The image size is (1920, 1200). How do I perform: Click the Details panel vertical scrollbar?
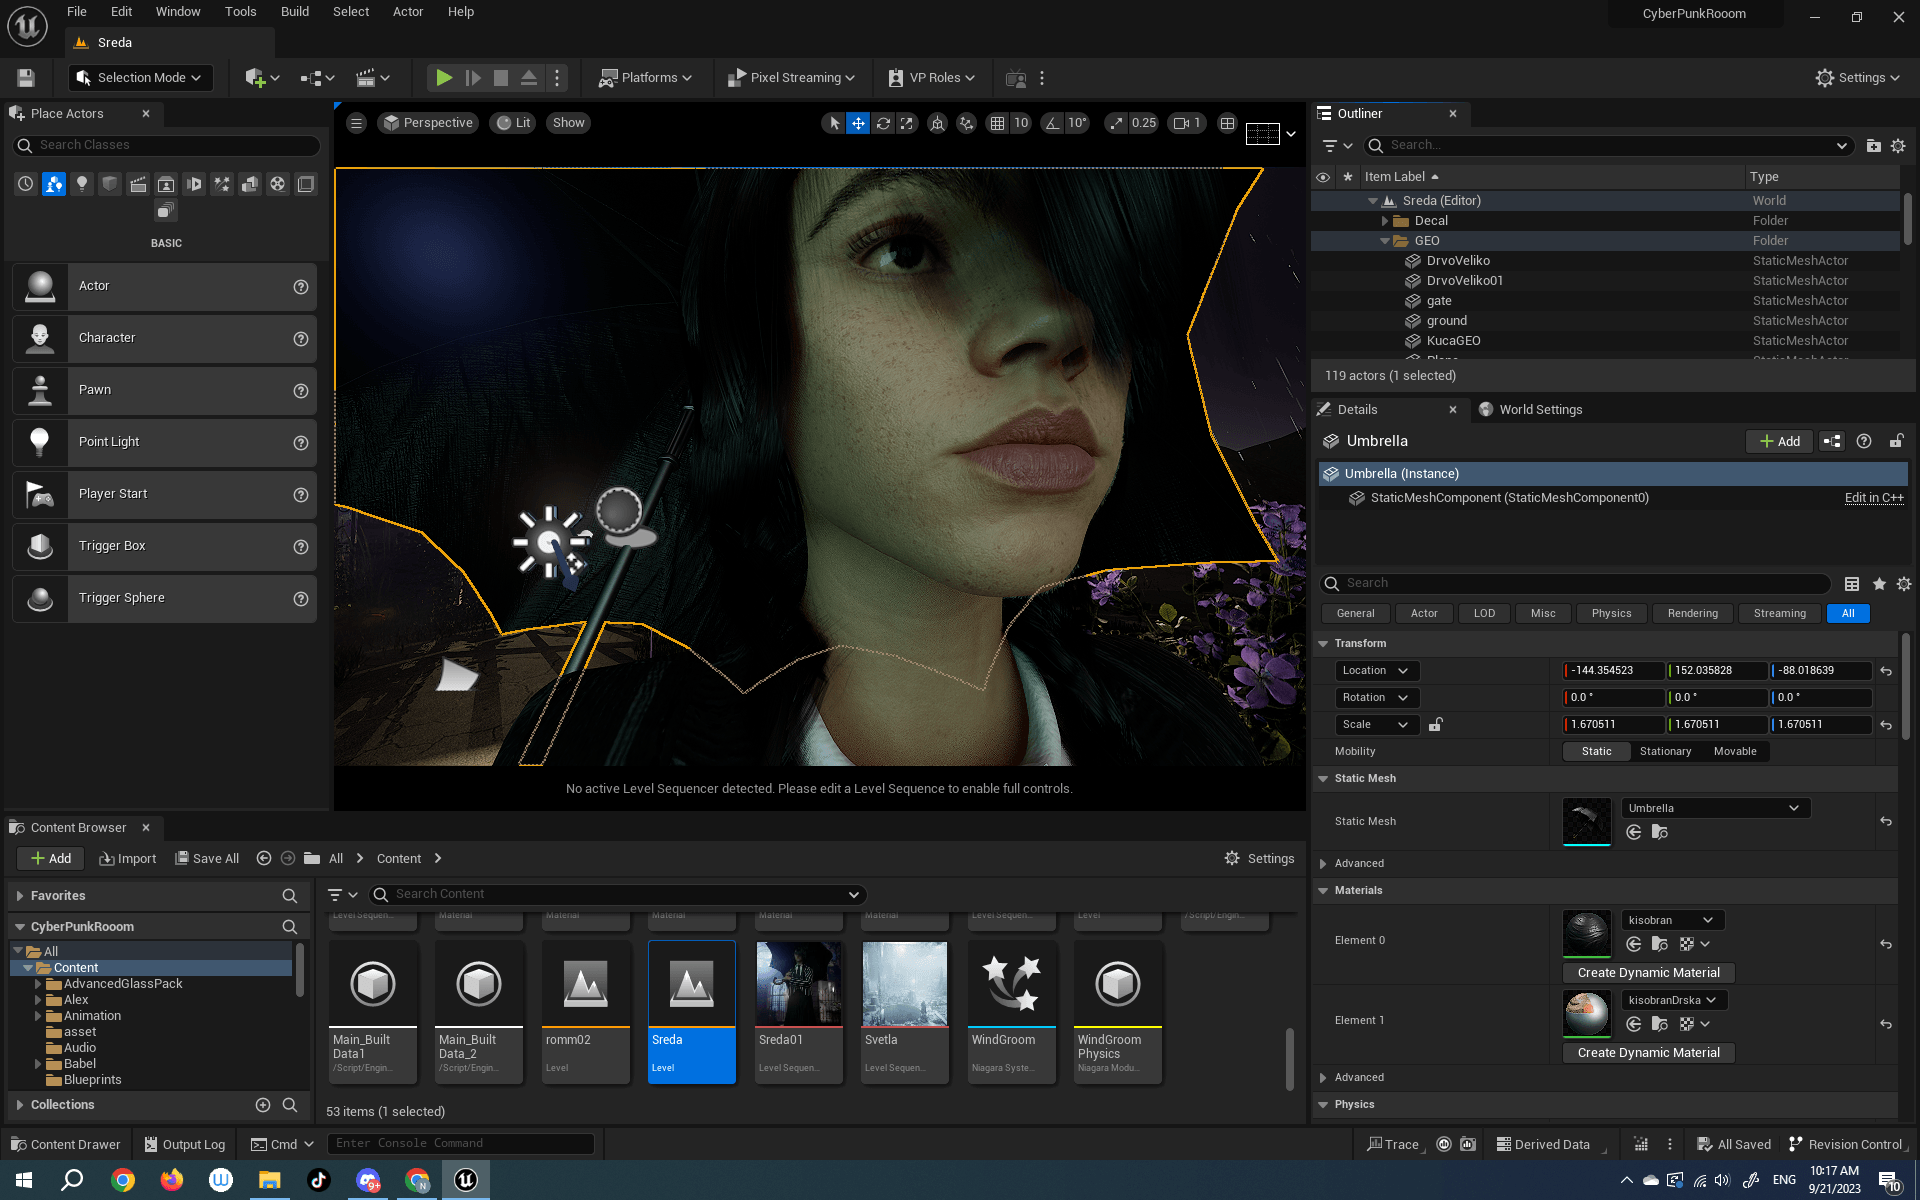pyautogui.click(x=1907, y=685)
